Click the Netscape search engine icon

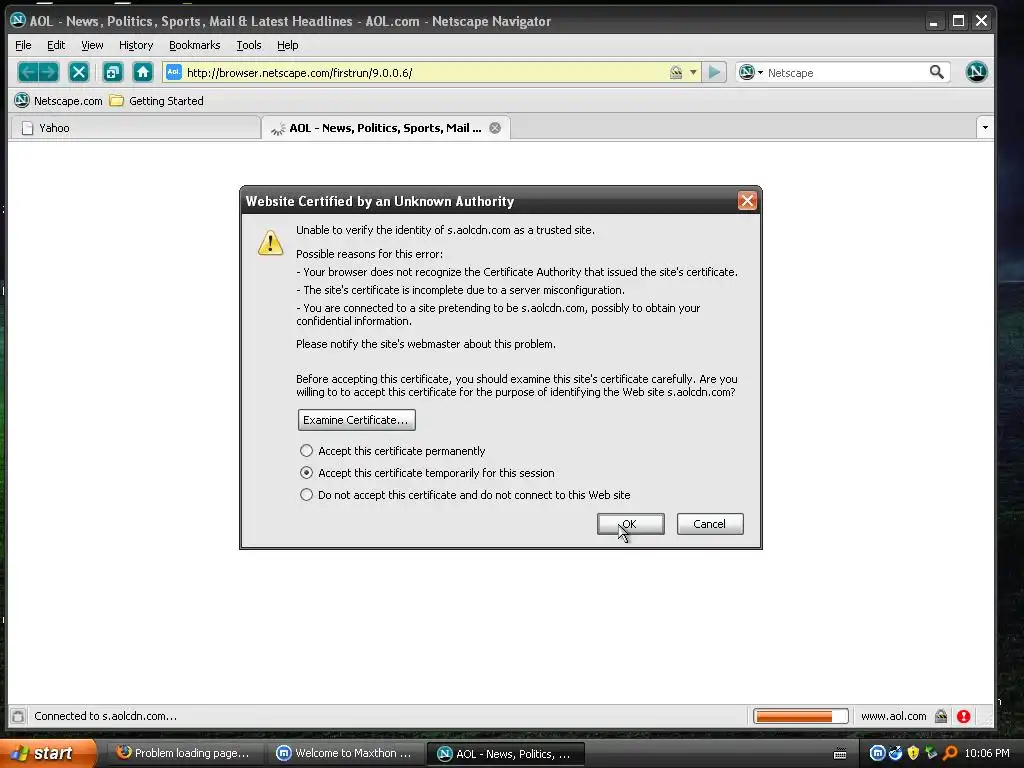(x=747, y=72)
